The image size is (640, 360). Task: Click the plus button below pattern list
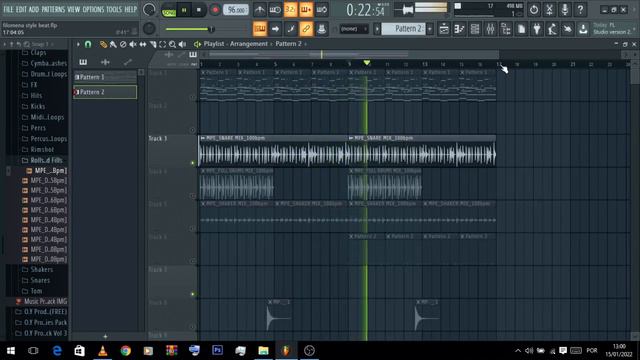105,336
